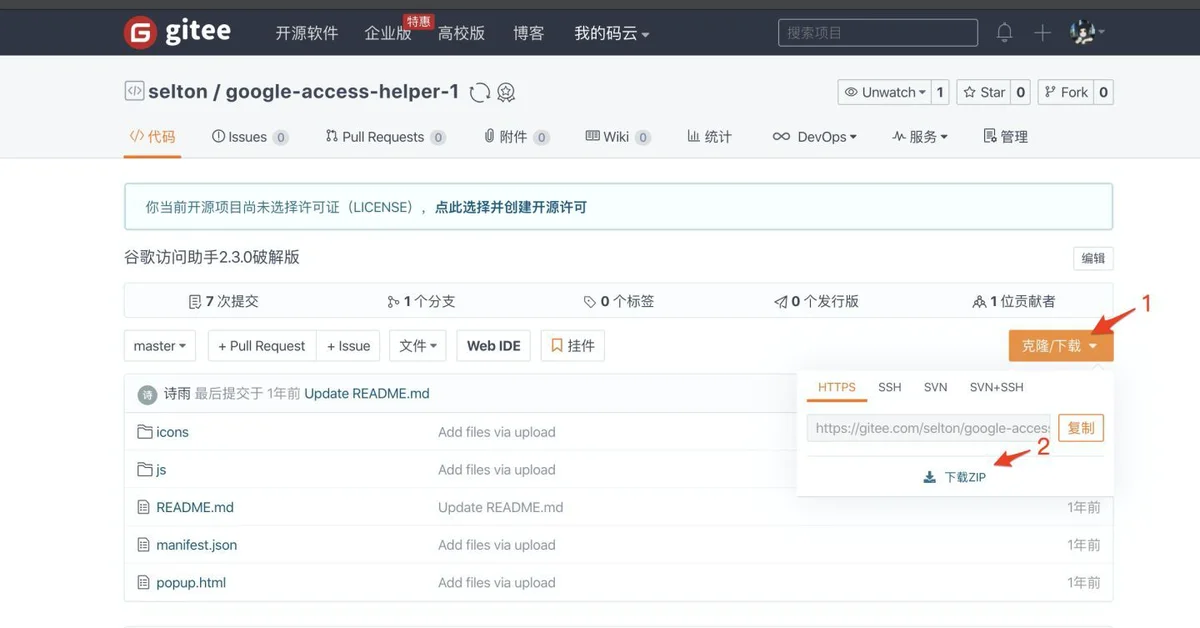Open the selton owner link
This screenshot has height=628, width=1200.
click(x=178, y=92)
